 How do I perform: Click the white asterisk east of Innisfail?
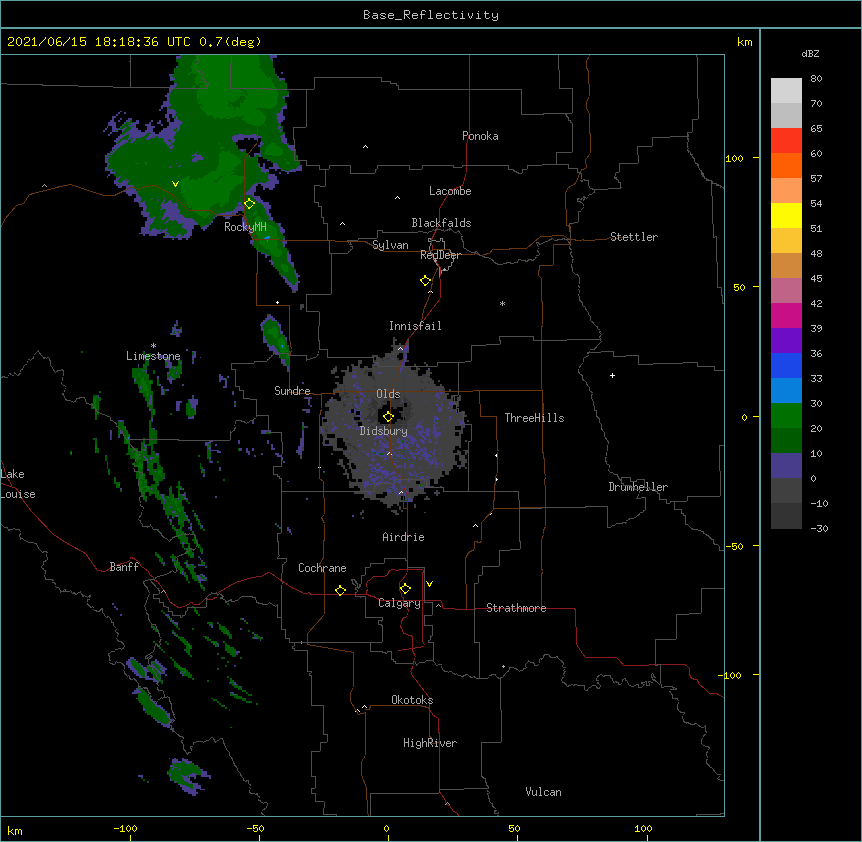(502, 303)
